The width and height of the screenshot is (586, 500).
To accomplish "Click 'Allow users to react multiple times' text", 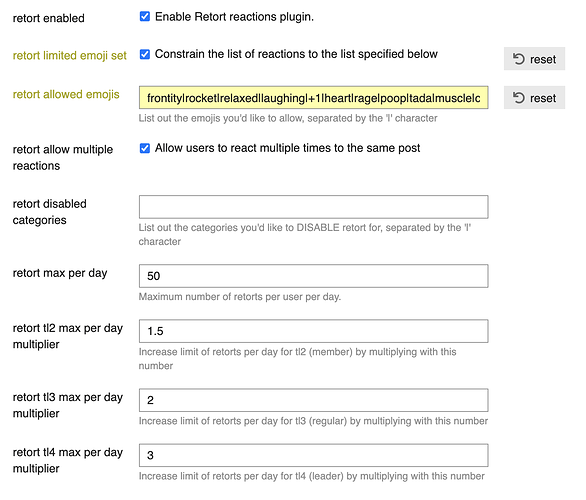I will (x=287, y=148).
